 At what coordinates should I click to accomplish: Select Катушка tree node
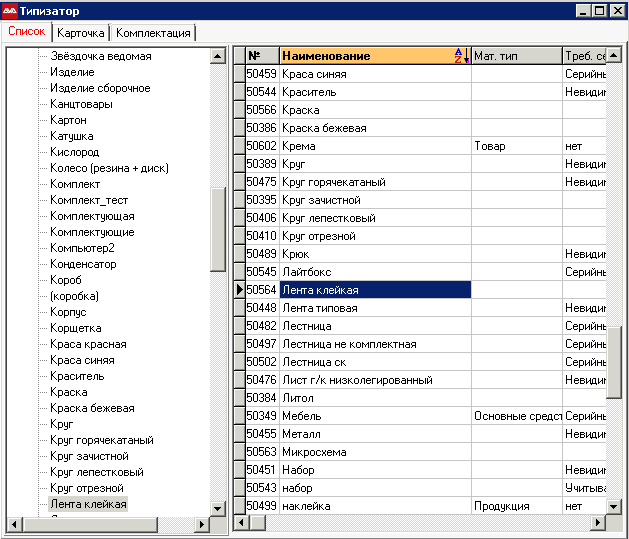pyautogui.click(x=72, y=136)
